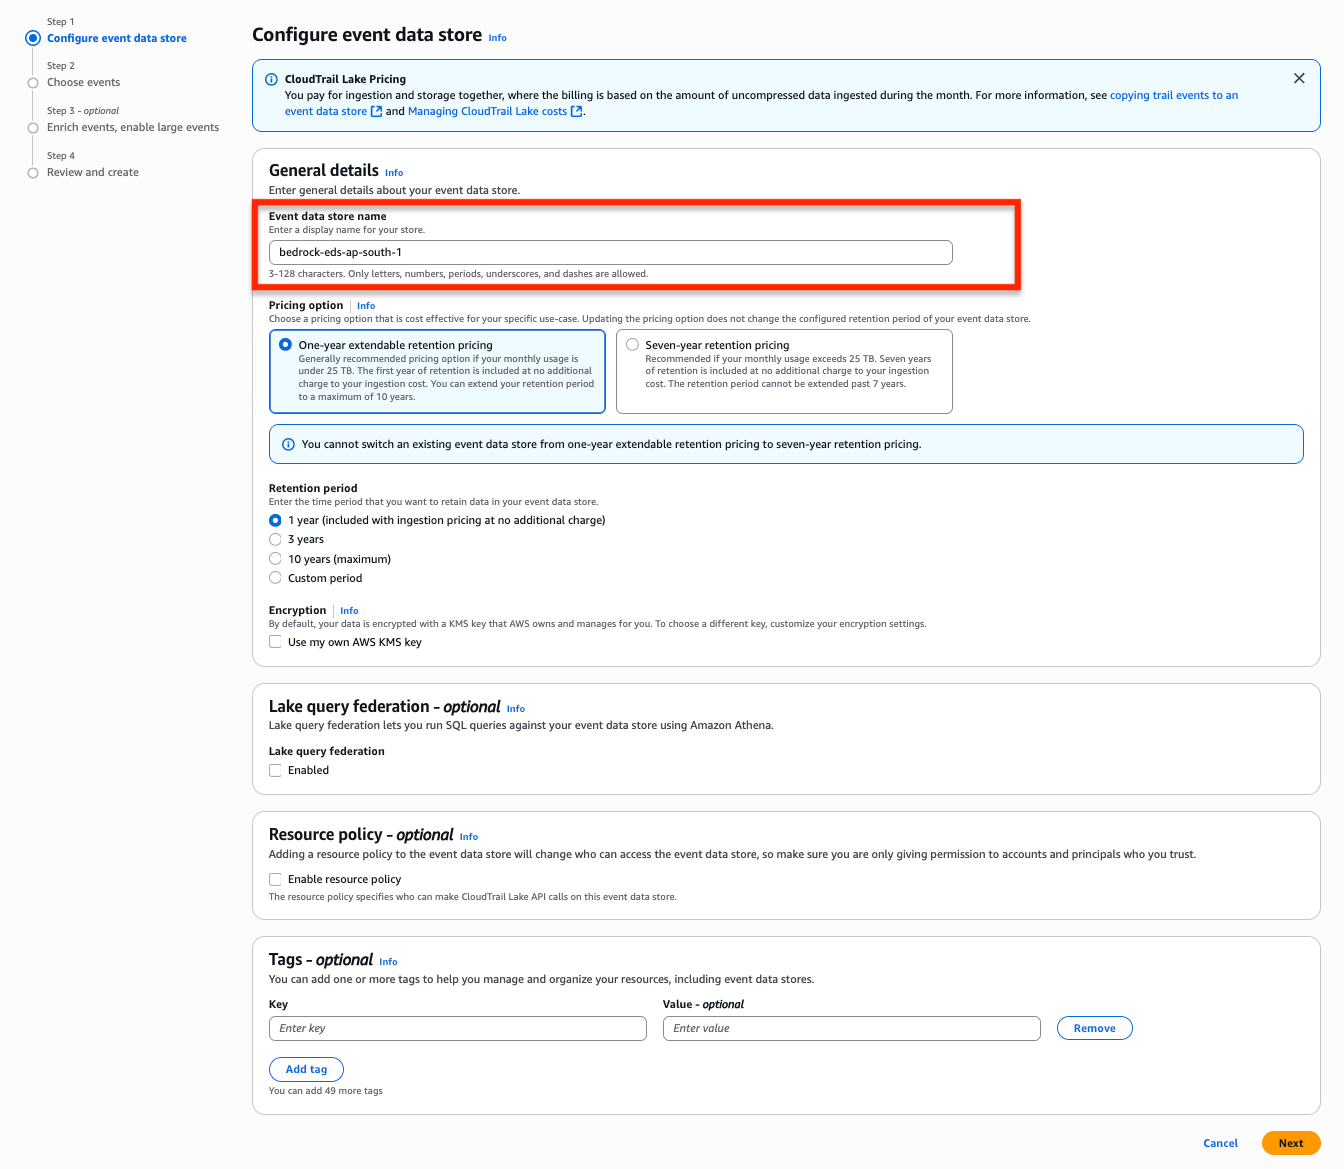Click Info next to Tags section
This screenshot has width=1344, height=1169.
388,961
